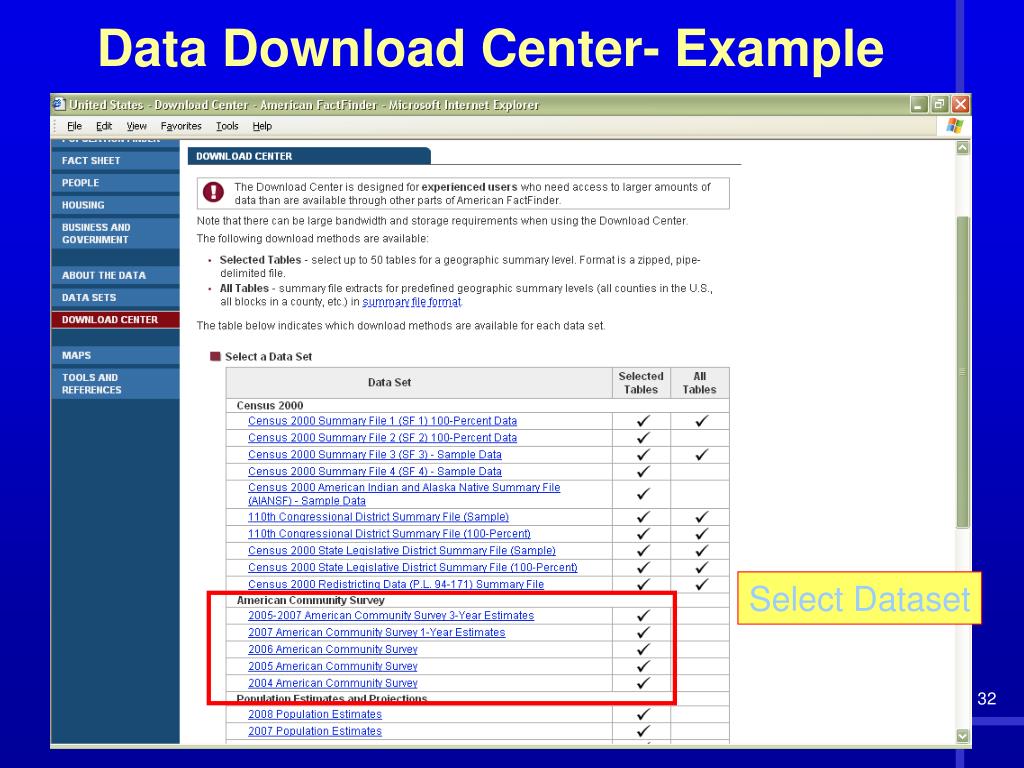Screen dimensions: 1024x768
Task: Close the Internet Explorer window
Action: click(961, 104)
